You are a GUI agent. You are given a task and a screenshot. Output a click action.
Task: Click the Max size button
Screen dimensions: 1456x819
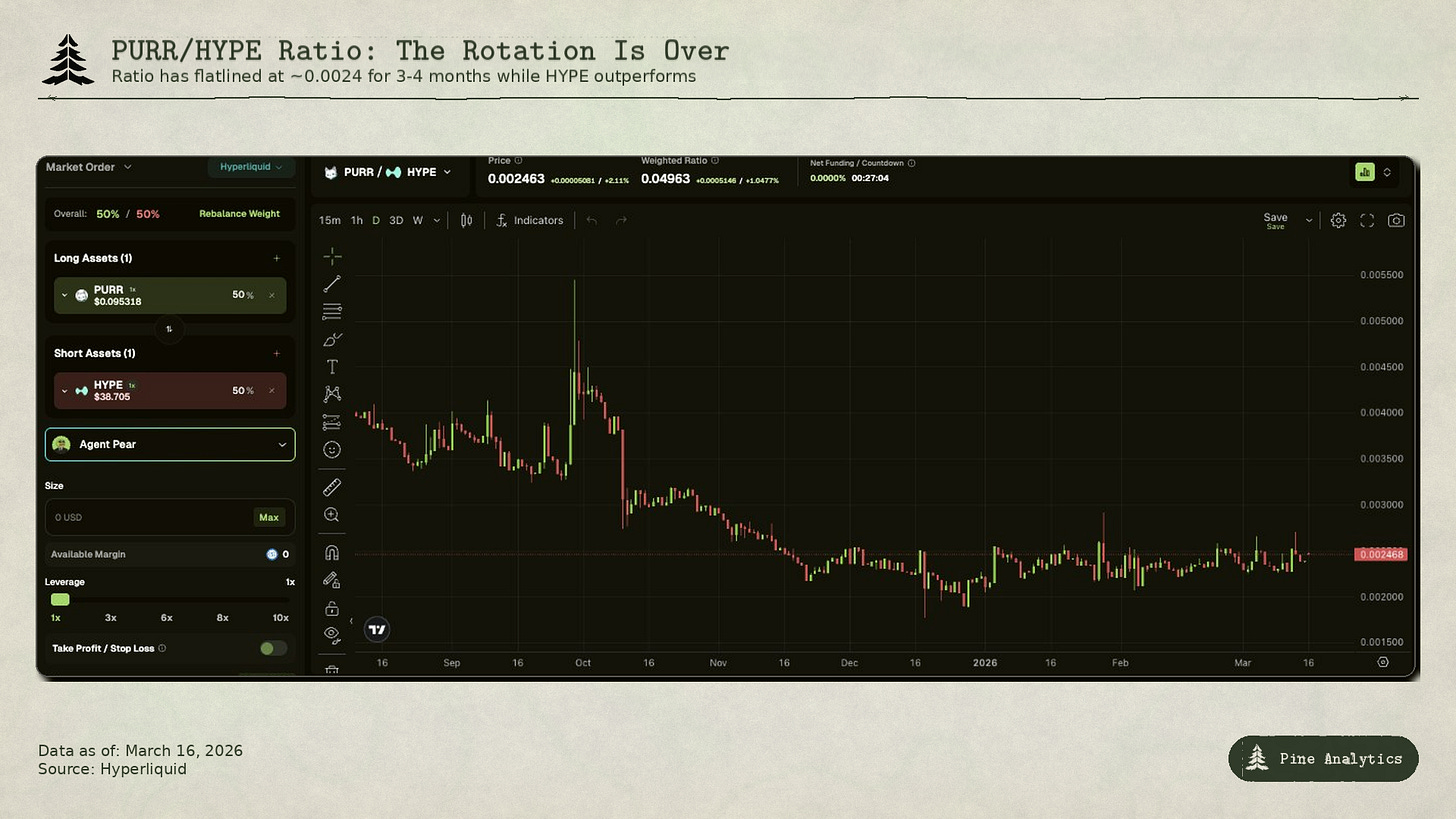point(268,517)
